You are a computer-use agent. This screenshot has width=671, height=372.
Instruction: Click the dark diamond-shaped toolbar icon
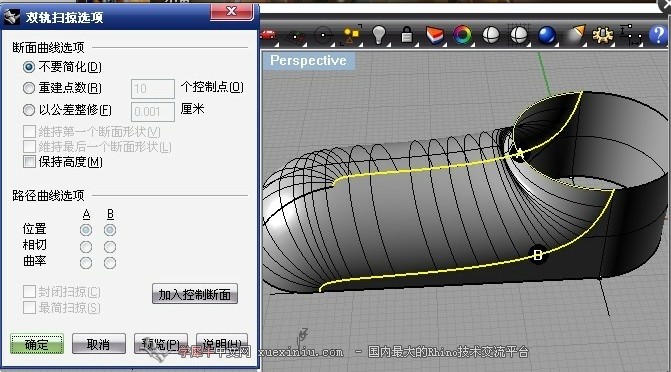coord(296,36)
